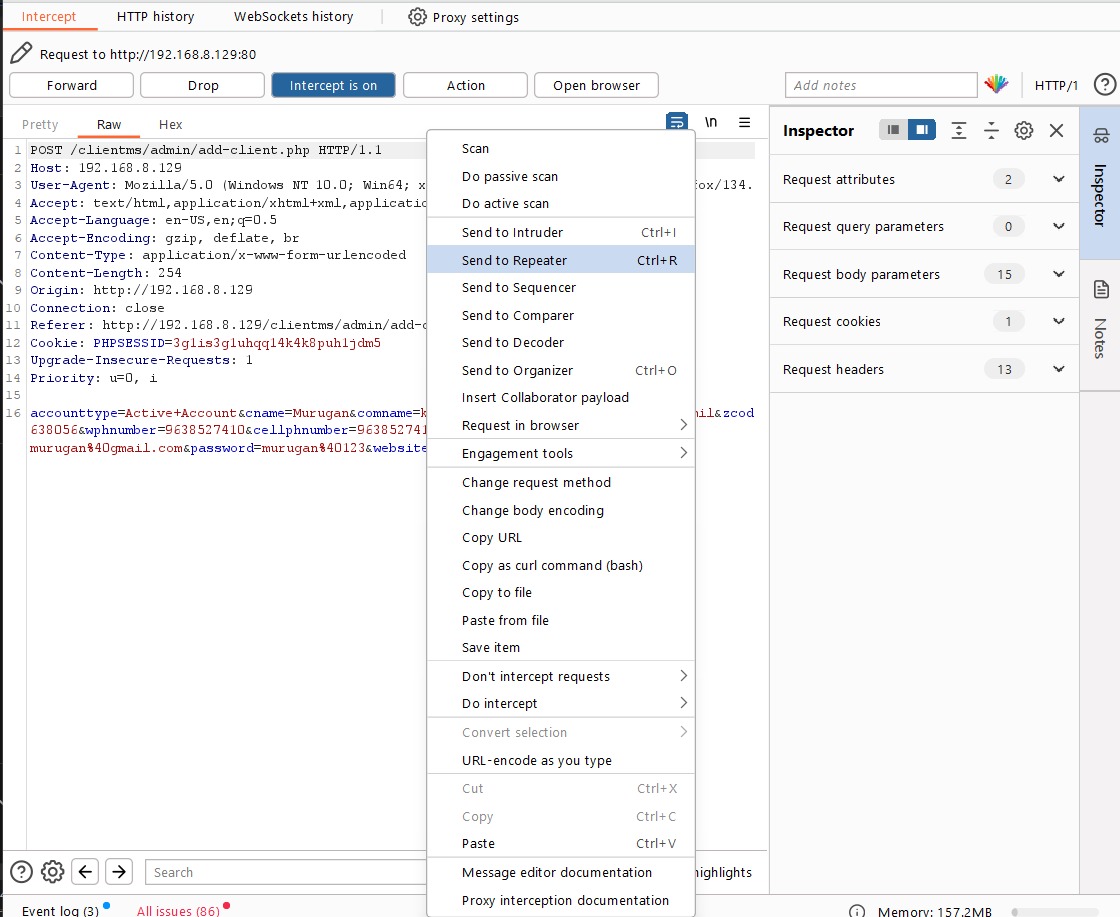Open search settings gear icon

(52, 872)
